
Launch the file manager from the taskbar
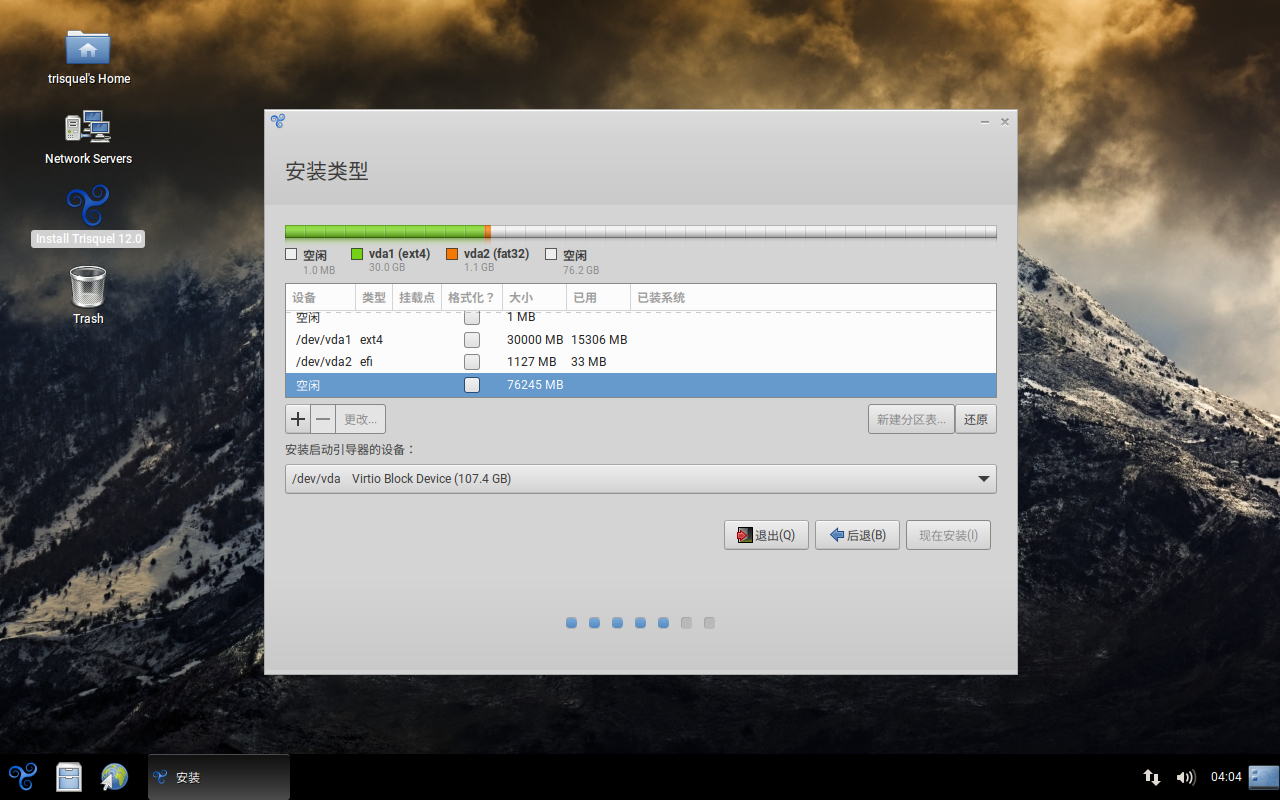[x=69, y=777]
